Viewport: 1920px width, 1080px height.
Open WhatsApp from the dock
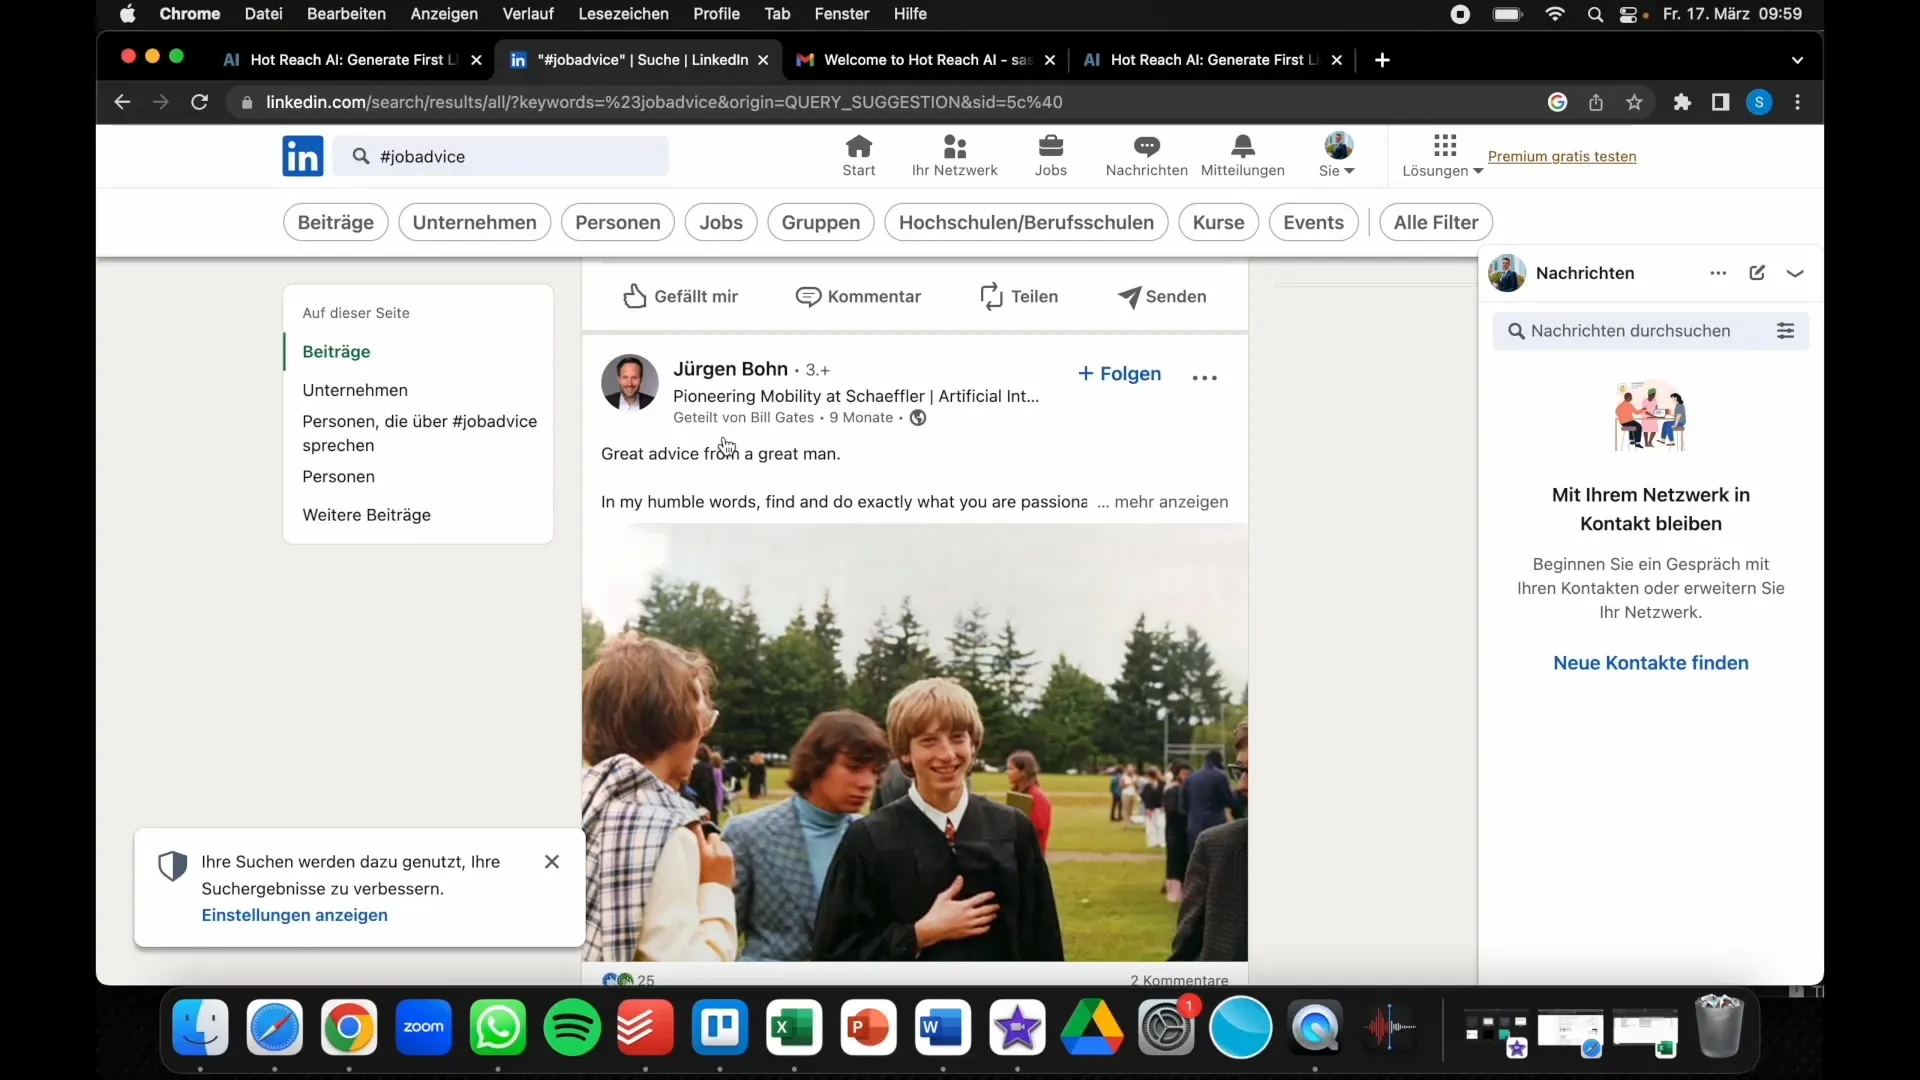(498, 1027)
